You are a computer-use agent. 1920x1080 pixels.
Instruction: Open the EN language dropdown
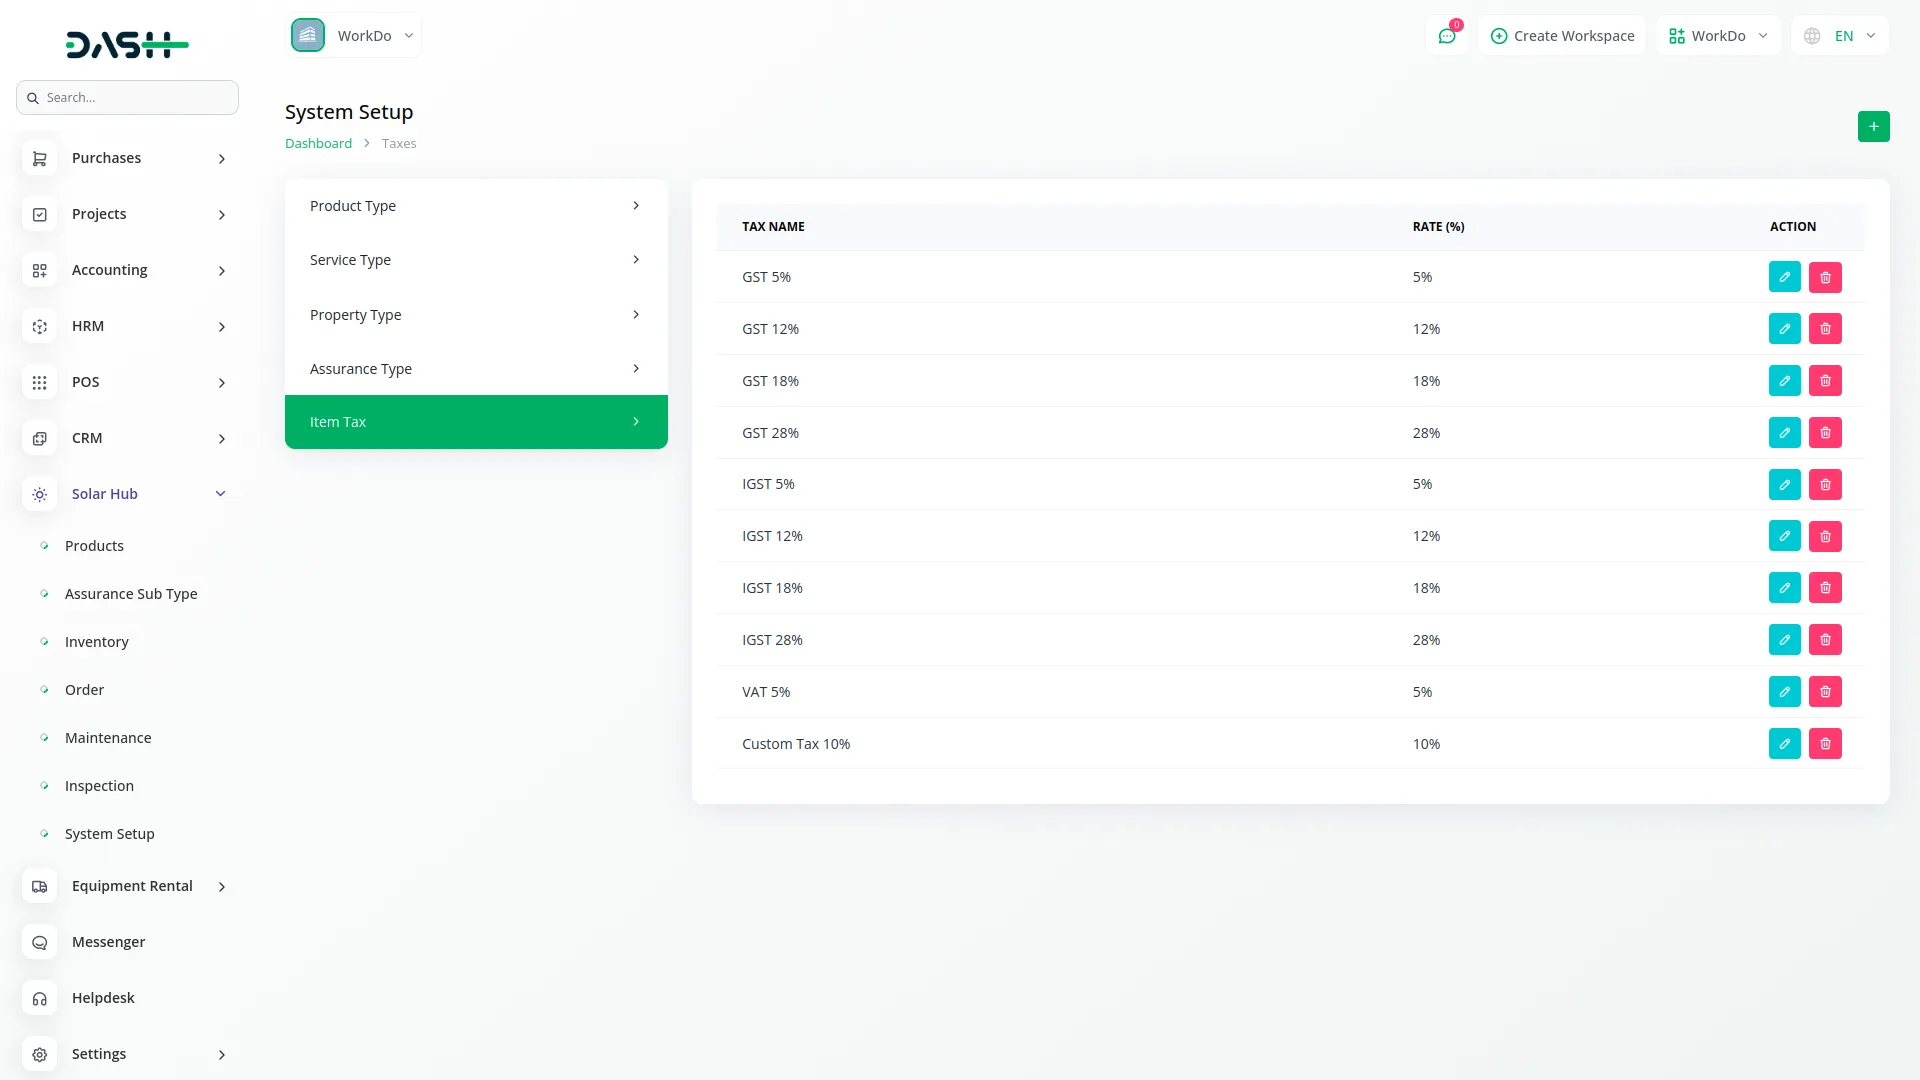click(x=1842, y=36)
